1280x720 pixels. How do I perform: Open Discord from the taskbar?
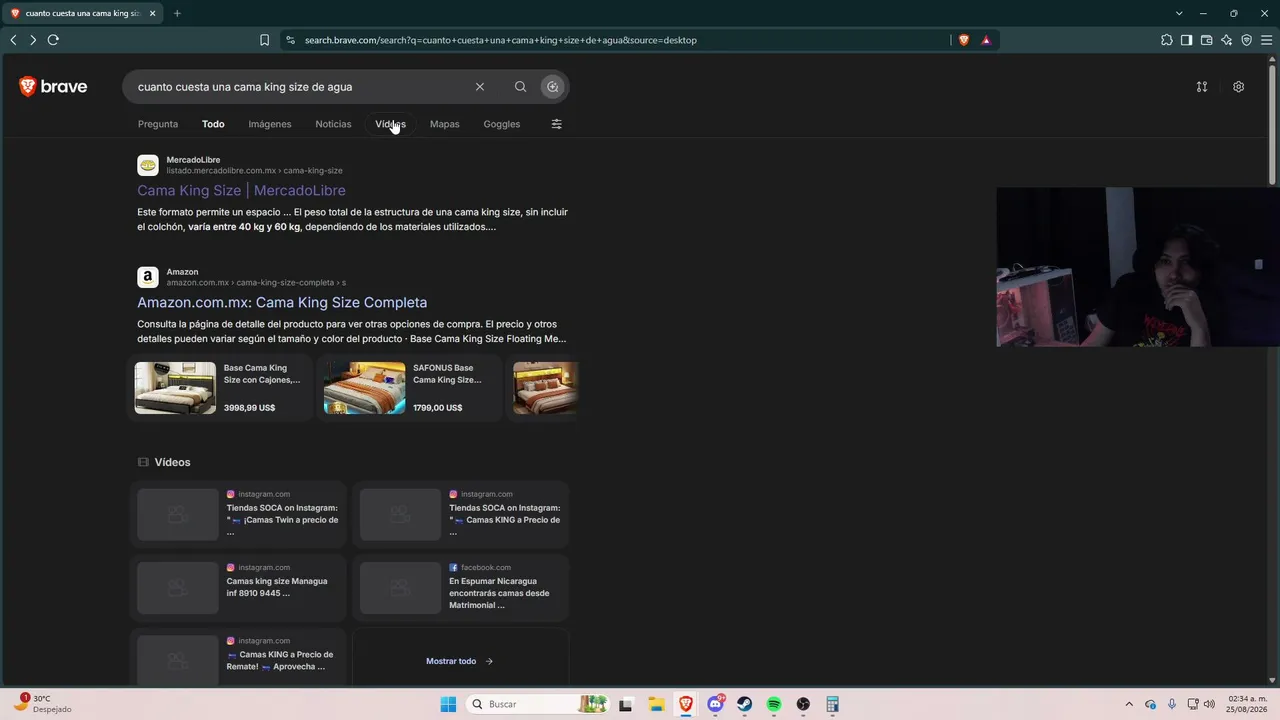pos(715,704)
